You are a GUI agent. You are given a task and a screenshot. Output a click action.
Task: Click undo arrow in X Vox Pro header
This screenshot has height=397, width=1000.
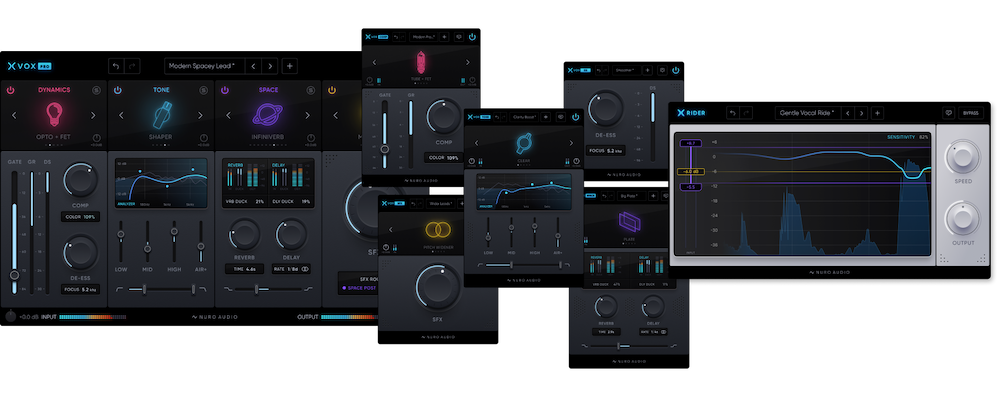115,66
